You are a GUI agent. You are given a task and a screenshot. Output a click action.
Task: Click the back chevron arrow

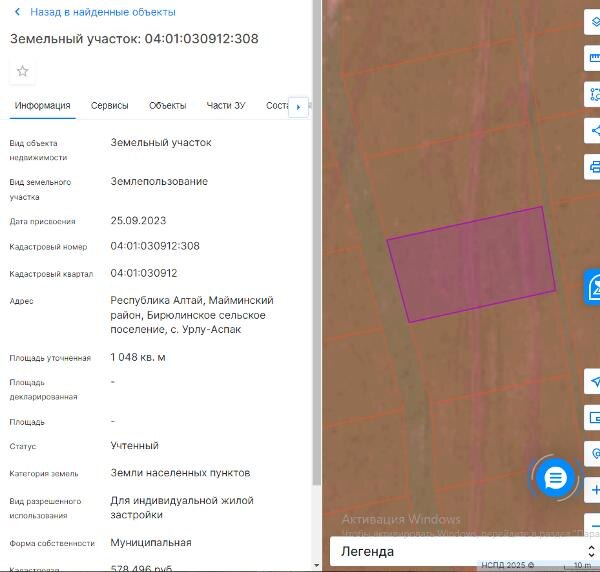[17, 12]
